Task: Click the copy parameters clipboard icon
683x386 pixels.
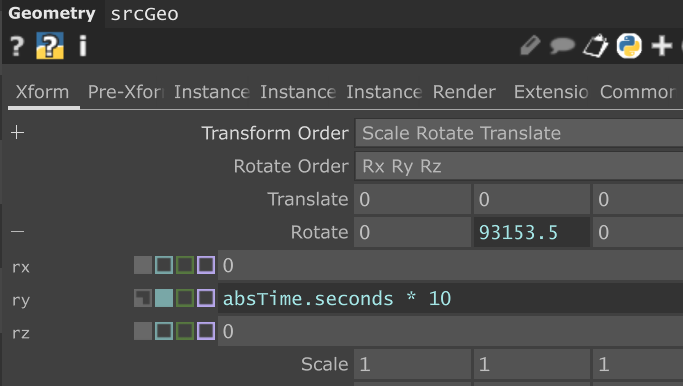Action: pyautogui.click(x=595, y=46)
